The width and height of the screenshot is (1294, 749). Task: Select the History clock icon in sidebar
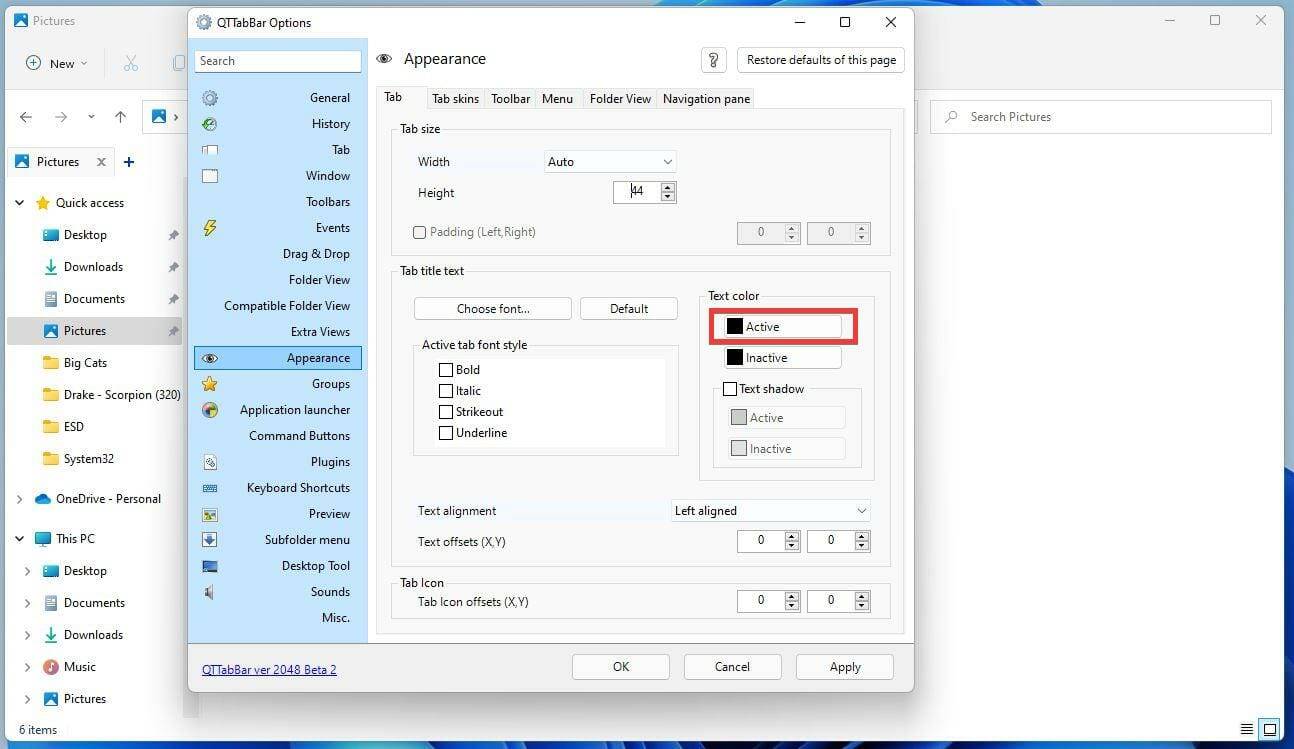pos(210,124)
